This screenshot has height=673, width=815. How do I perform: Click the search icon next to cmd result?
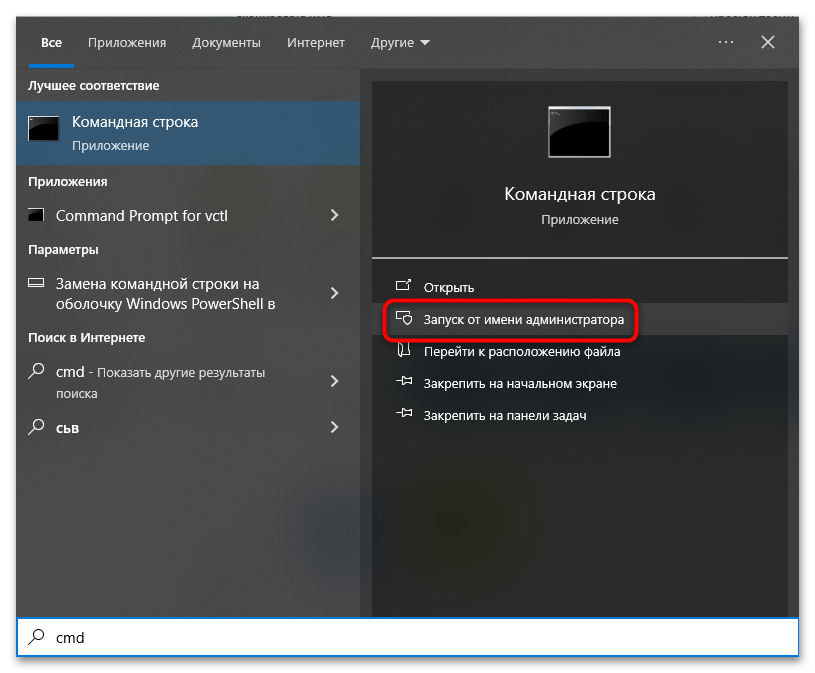(x=36, y=371)
